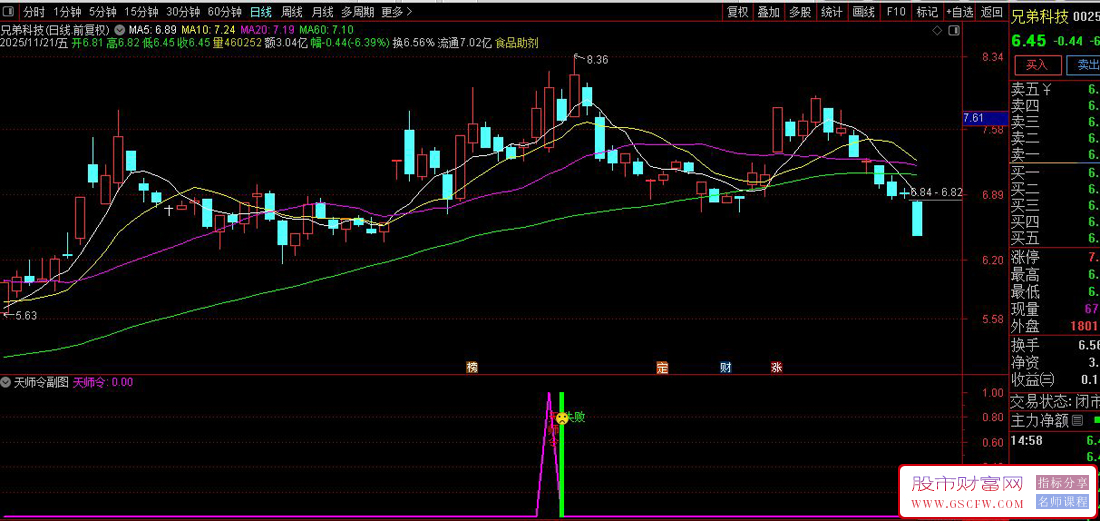Select the 30分钟 period tab

click(182, 12)
